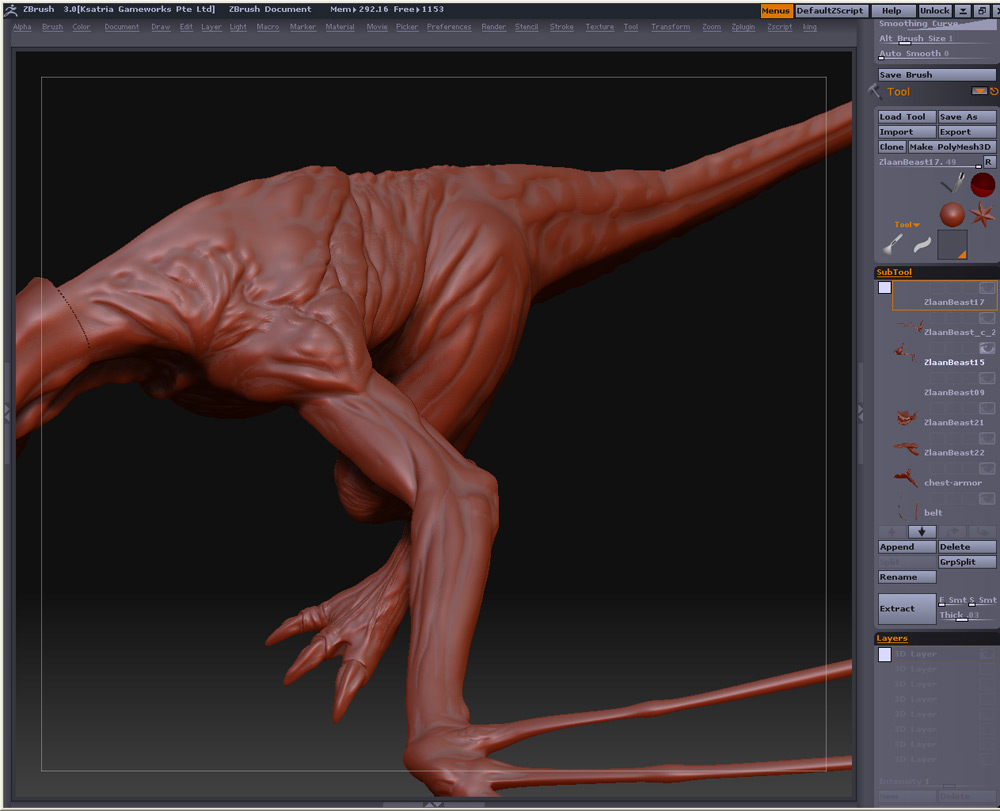Select the ZlaanBeast22 subtool thumbnail
The image size is (1000, 811).
[906, 448]
